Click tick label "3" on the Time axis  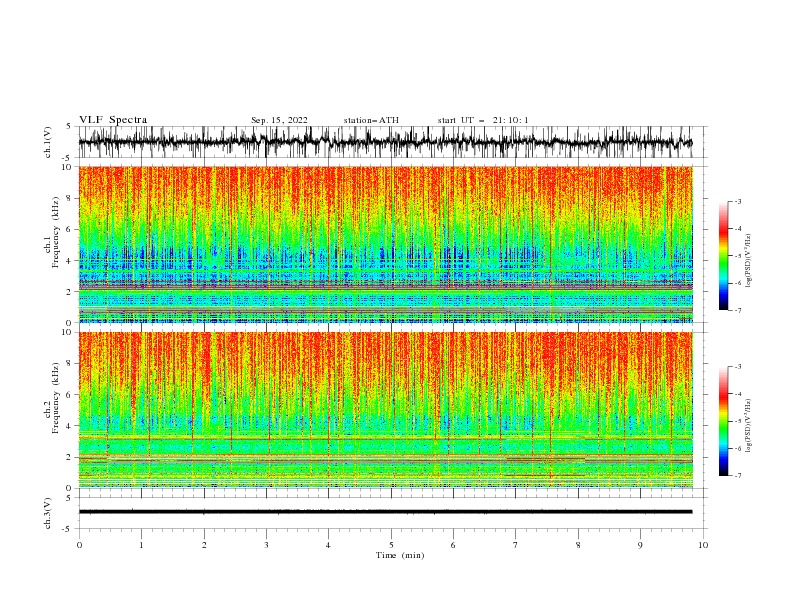click(267, 545)
